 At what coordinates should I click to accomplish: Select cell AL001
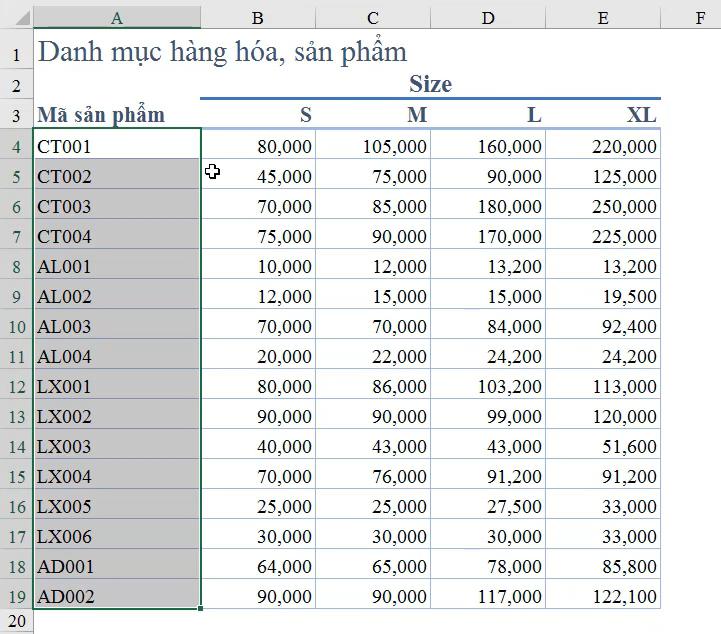117,266
